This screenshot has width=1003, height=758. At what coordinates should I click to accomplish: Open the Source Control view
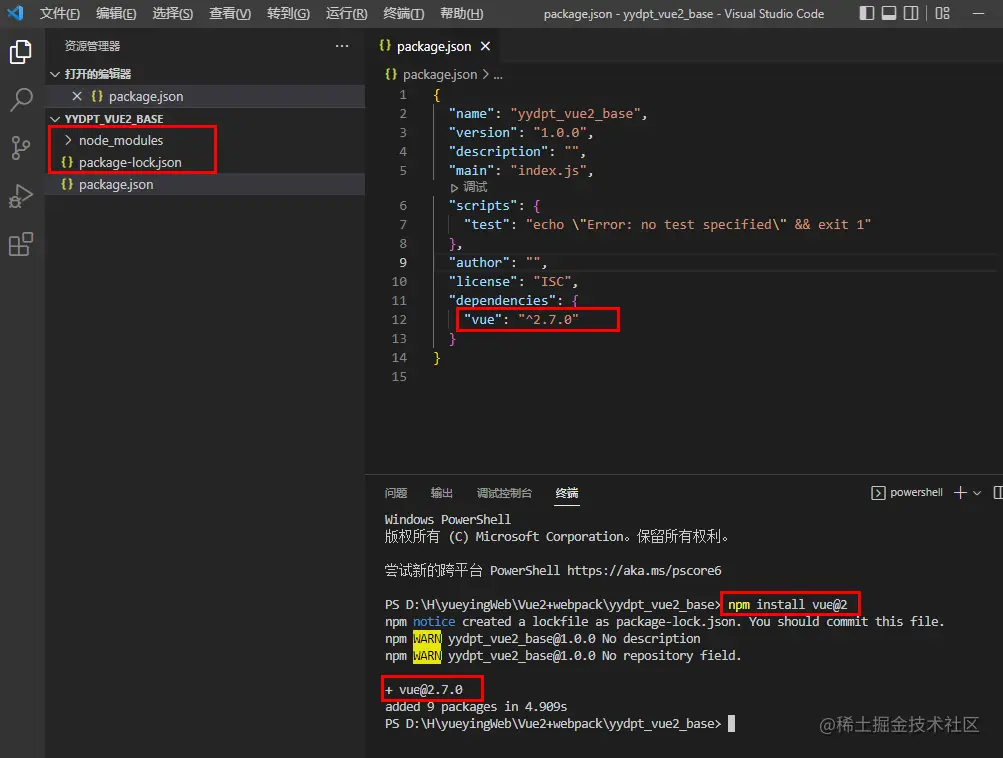pyautogui.click(x=20, y=148)
